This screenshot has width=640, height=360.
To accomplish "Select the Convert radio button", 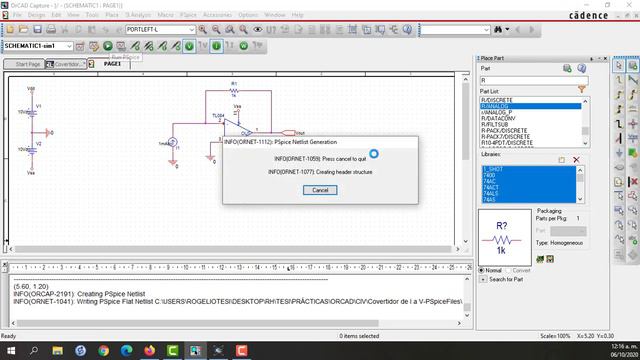I will pos(508,270).
